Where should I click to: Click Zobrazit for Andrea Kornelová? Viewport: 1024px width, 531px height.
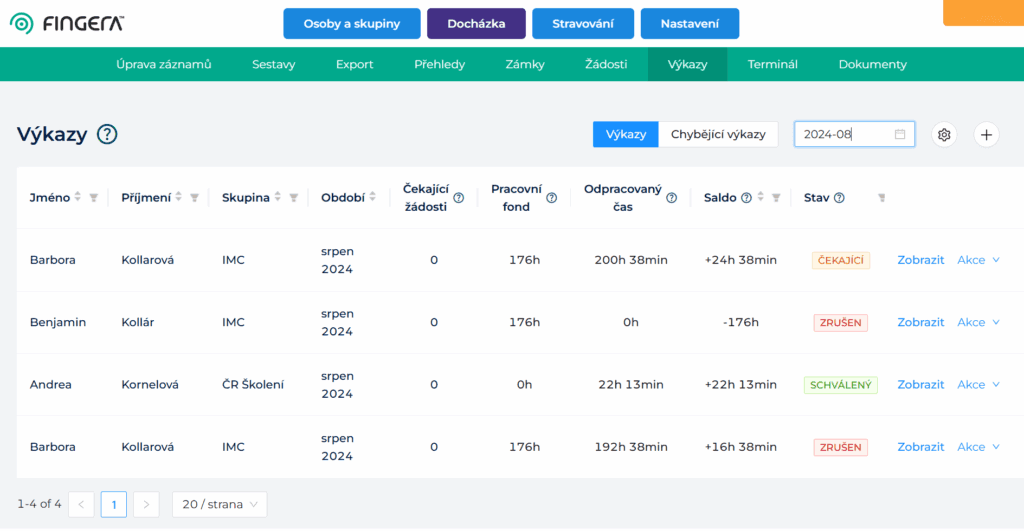click(x=920, y=385)
